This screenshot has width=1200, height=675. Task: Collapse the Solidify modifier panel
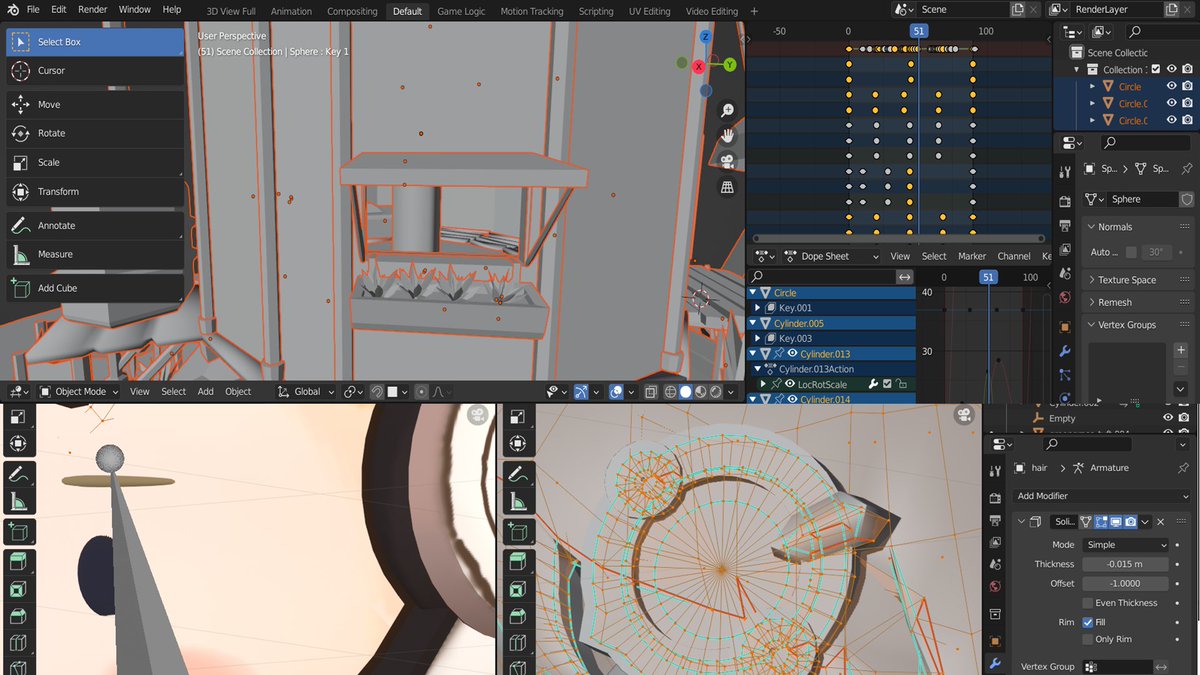1022,521
